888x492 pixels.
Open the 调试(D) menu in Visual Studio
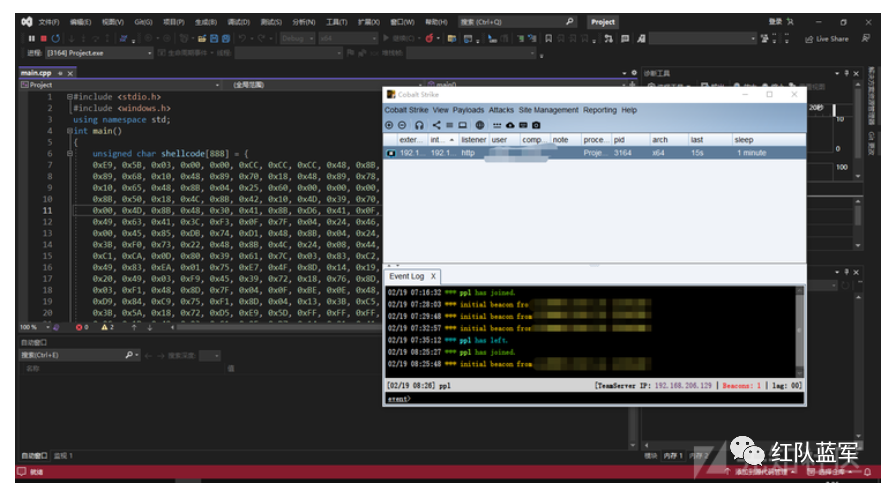pos(238,22)
